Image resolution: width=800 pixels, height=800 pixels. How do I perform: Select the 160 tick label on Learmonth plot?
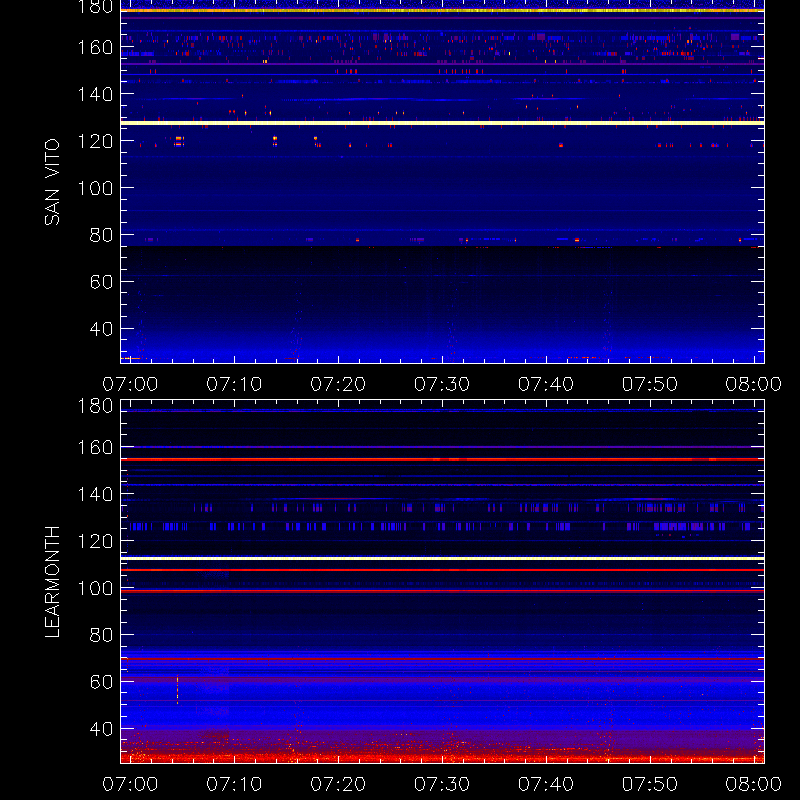(95, 447)
